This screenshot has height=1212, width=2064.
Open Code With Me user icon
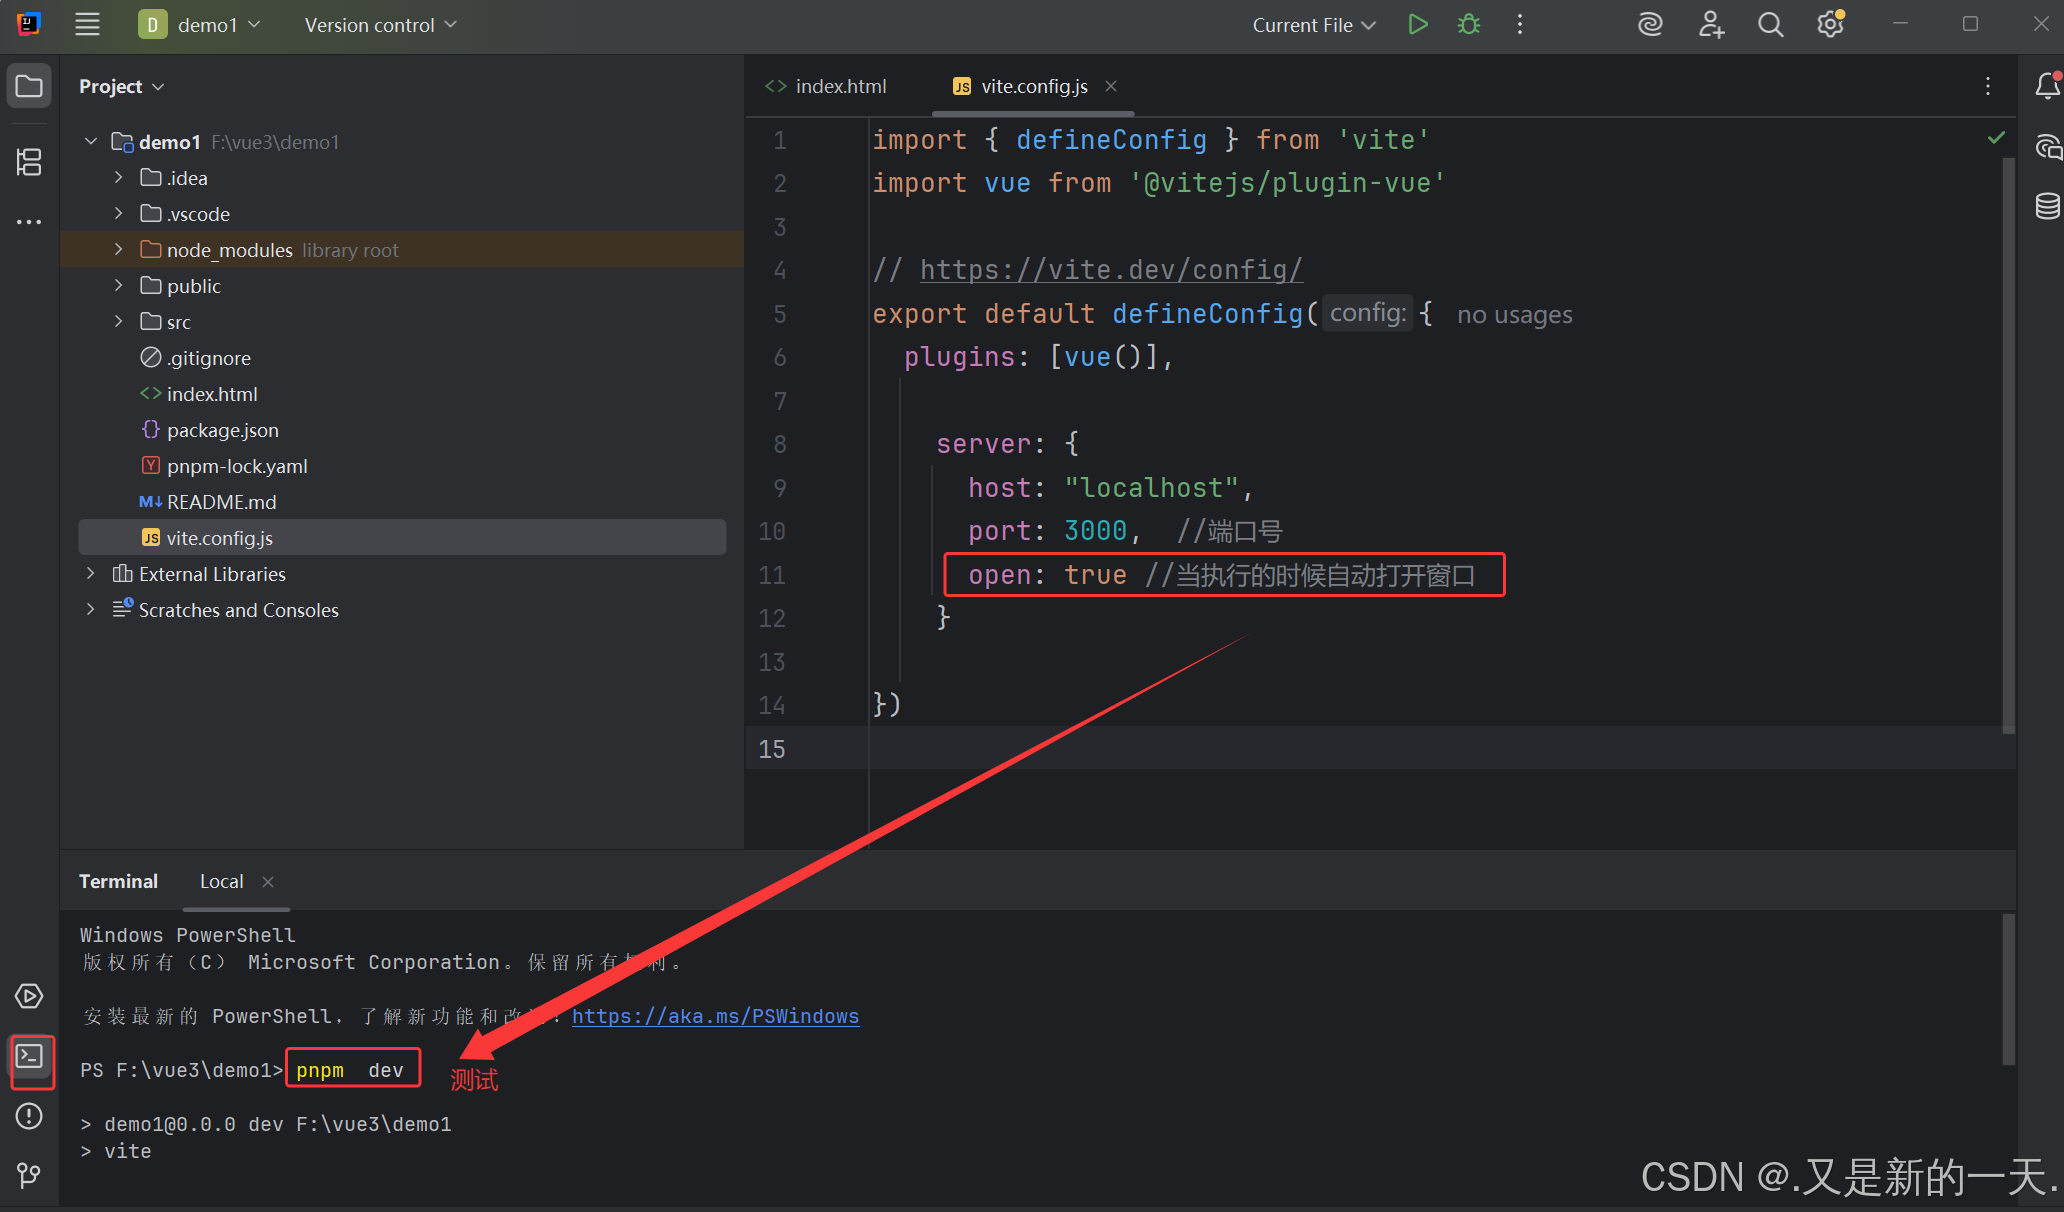[1710, 25]
